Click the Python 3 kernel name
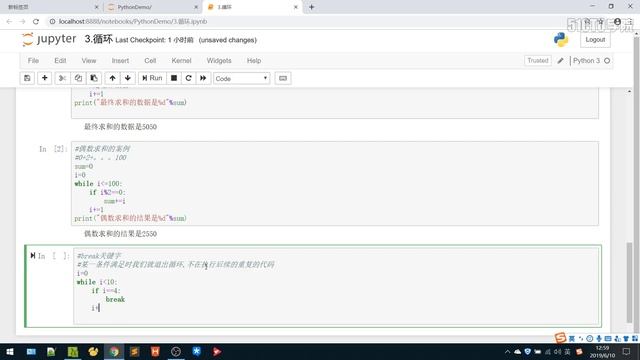This screenshot has height=360, width=640. click(587, 60)
